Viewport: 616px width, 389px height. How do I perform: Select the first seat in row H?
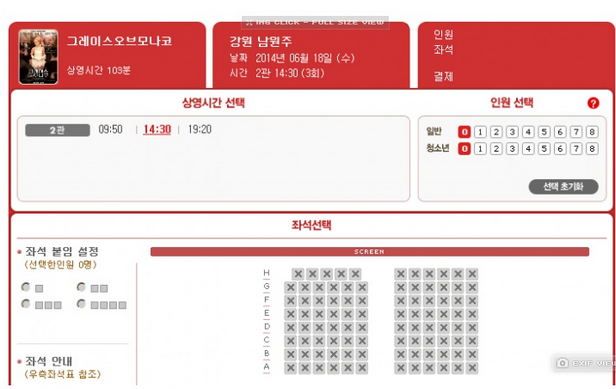pyautogui.click(x=298, y=274)
